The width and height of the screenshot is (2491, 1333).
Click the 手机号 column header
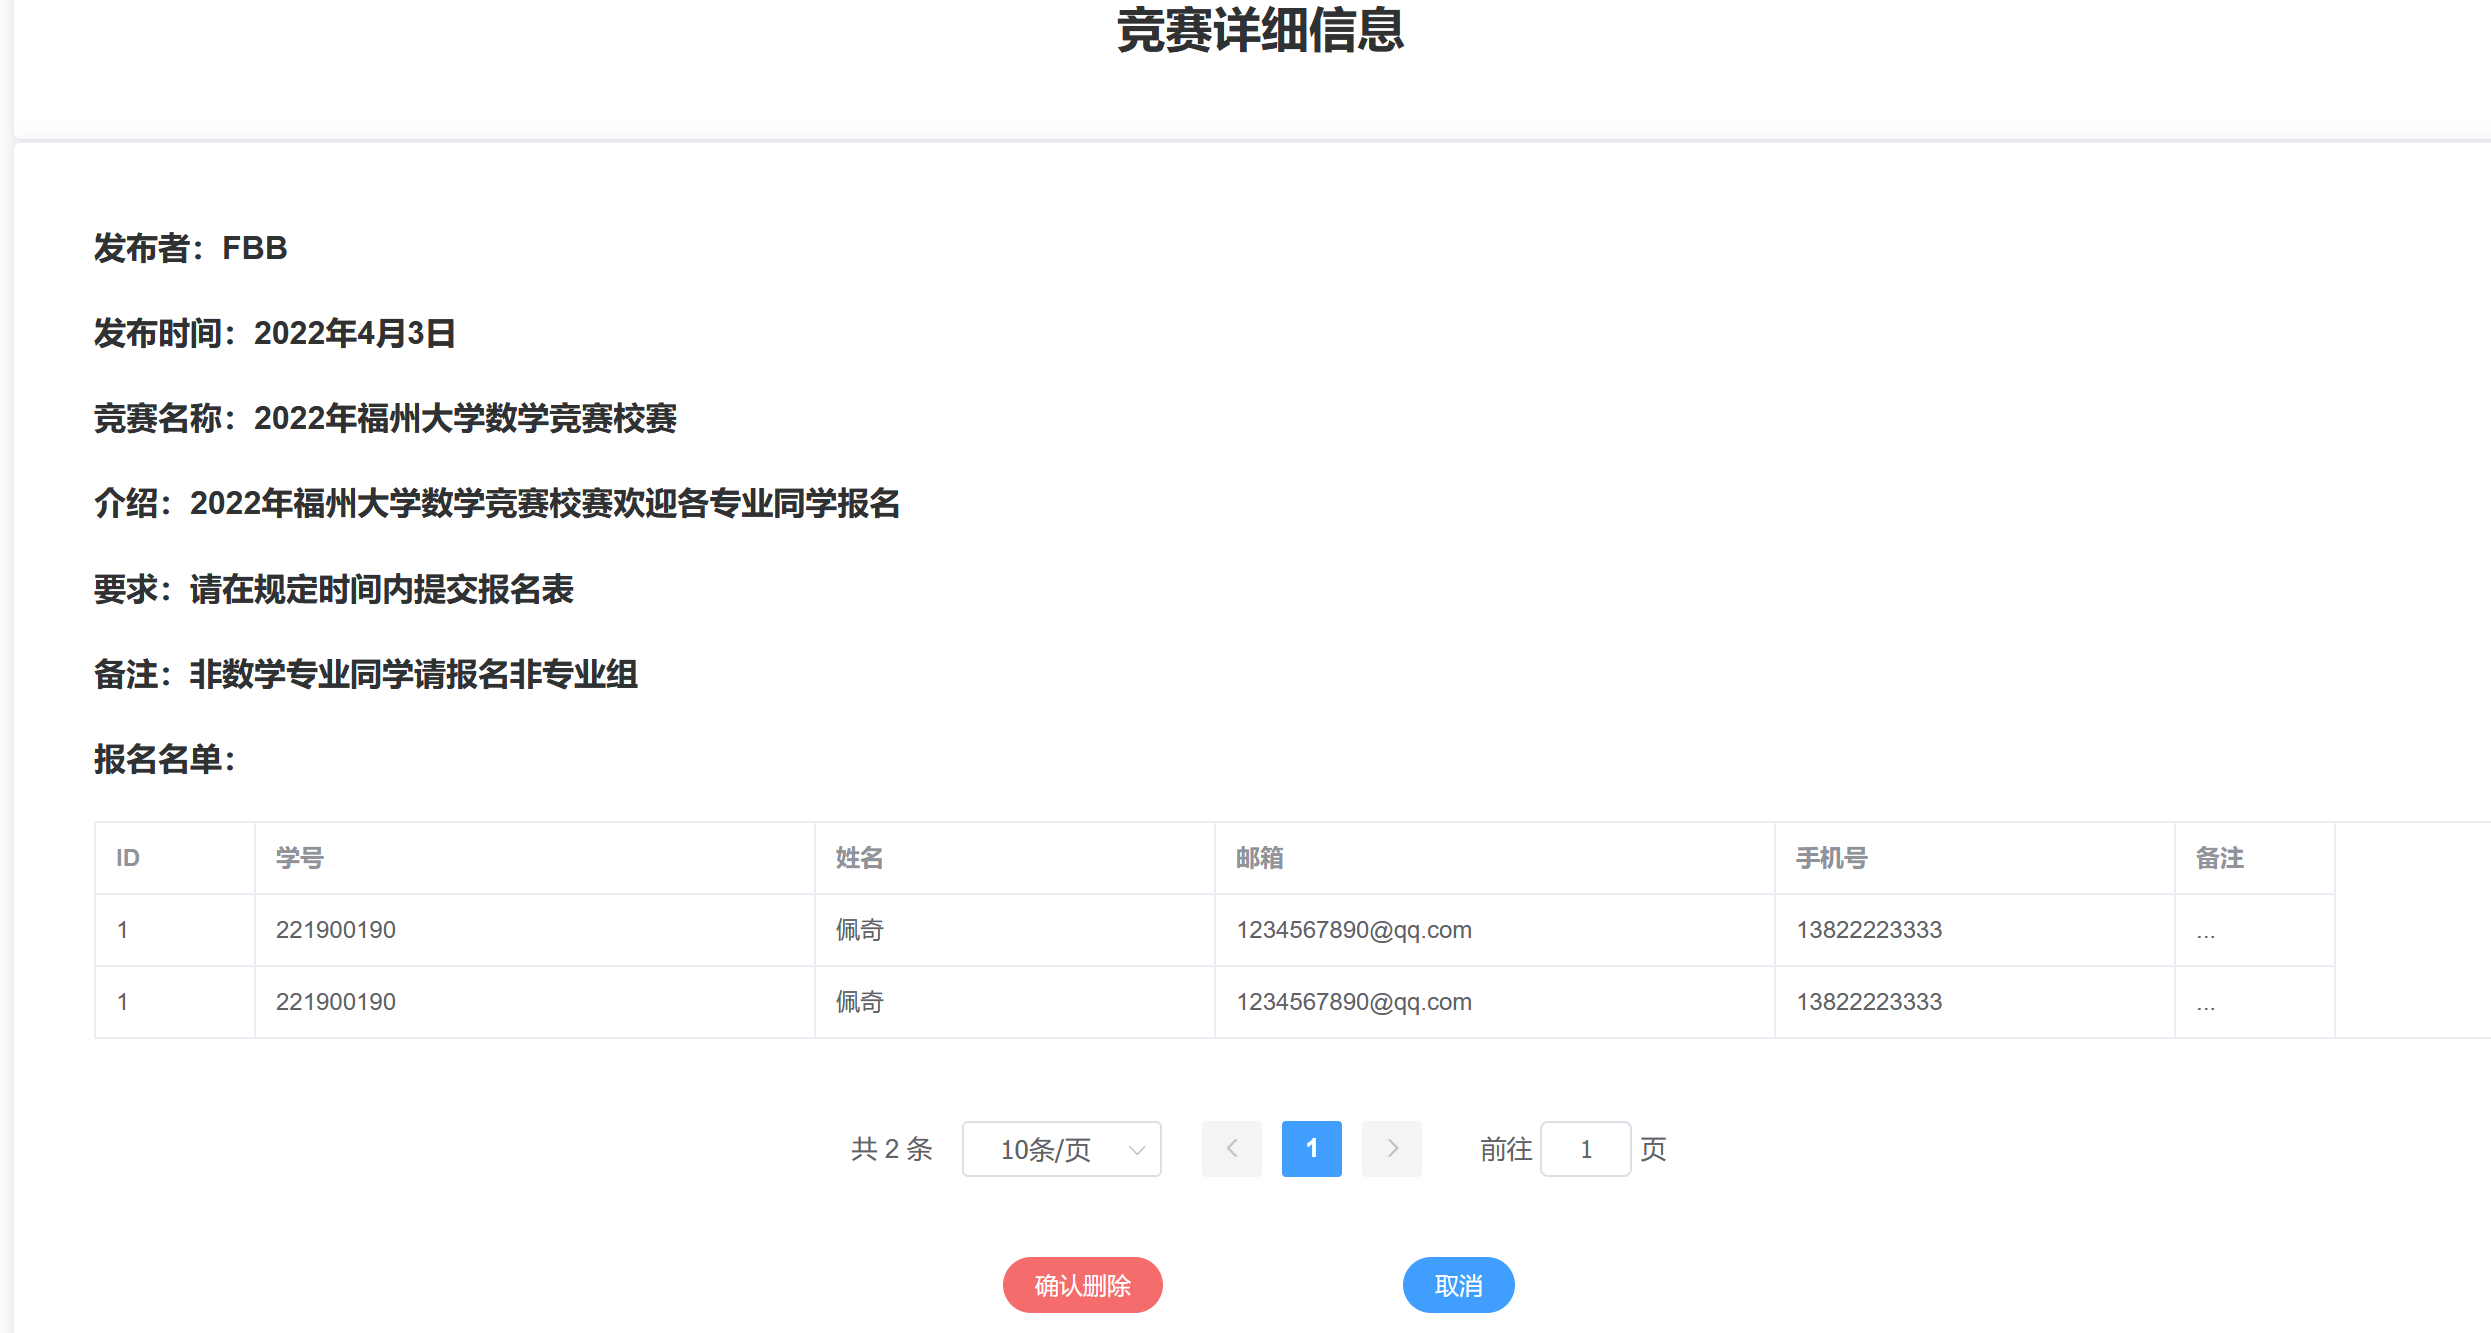pyautogui.click(x=1832, y=858)
